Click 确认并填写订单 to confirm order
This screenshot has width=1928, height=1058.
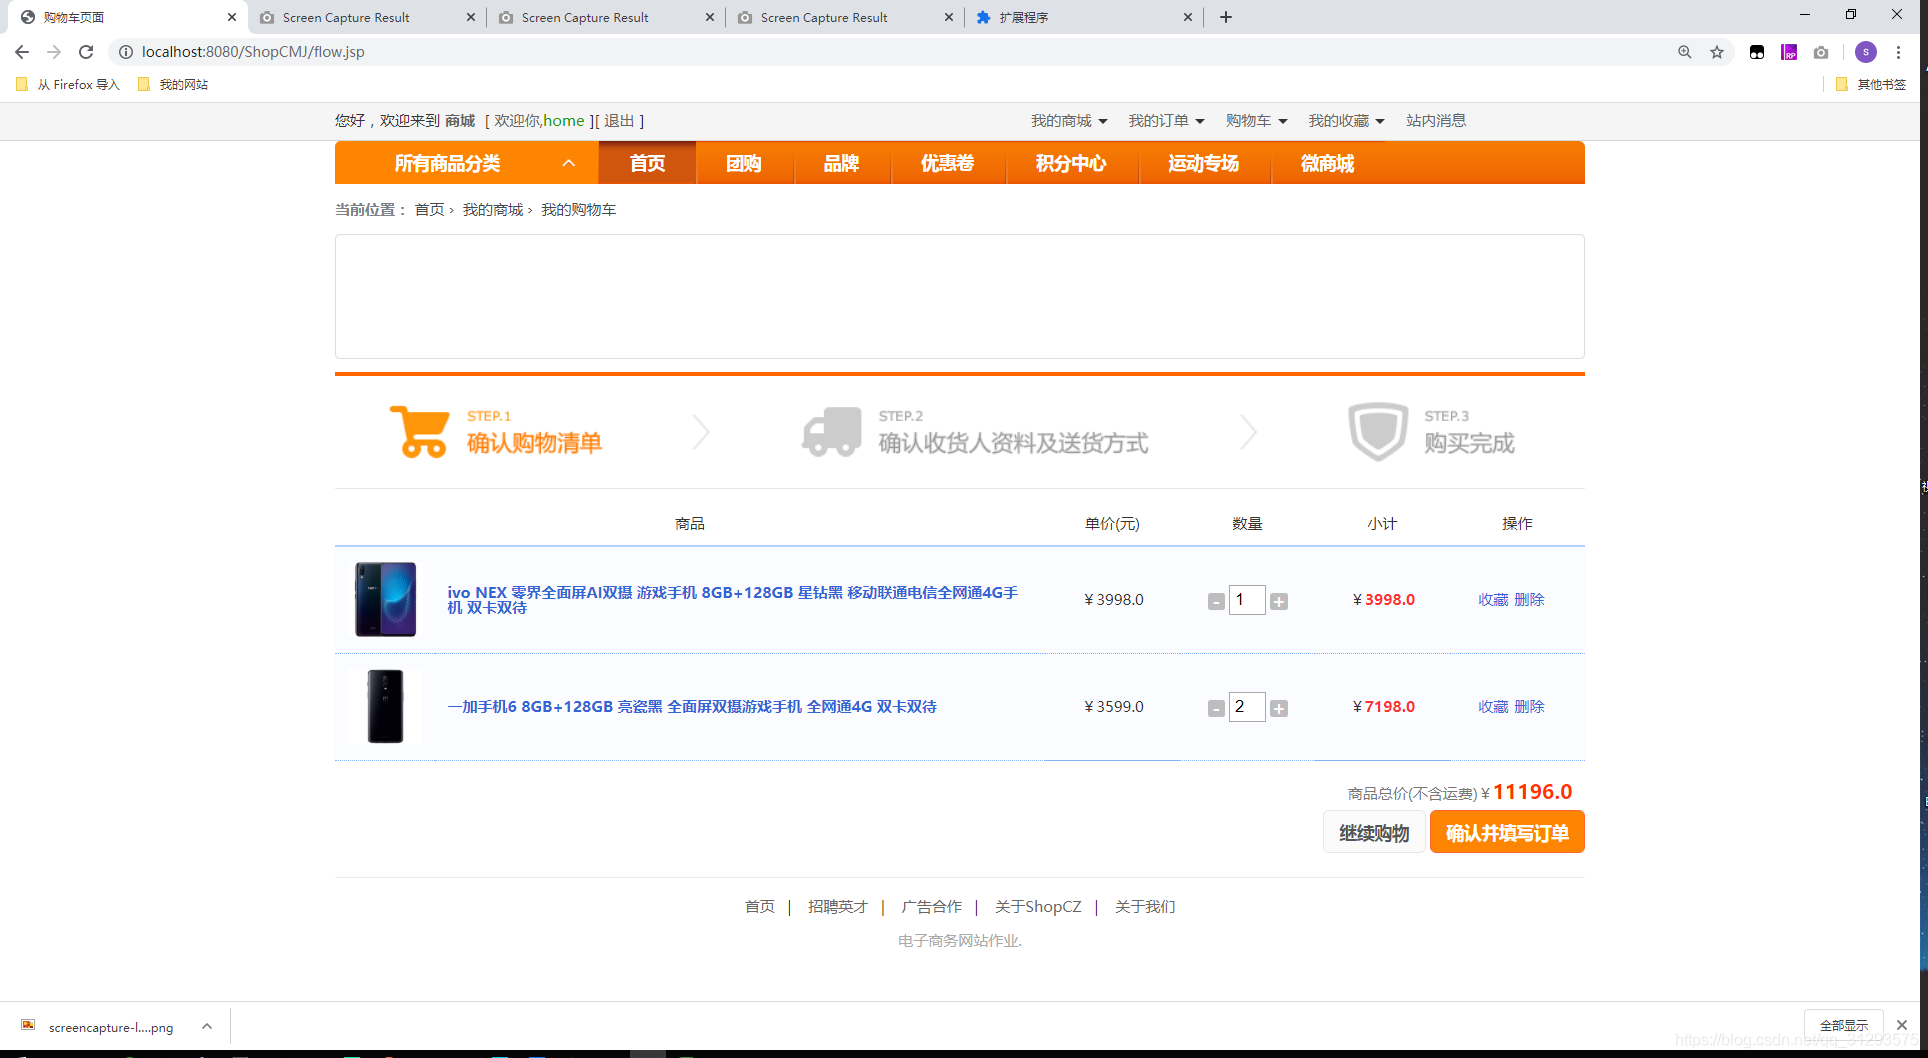1506,831
